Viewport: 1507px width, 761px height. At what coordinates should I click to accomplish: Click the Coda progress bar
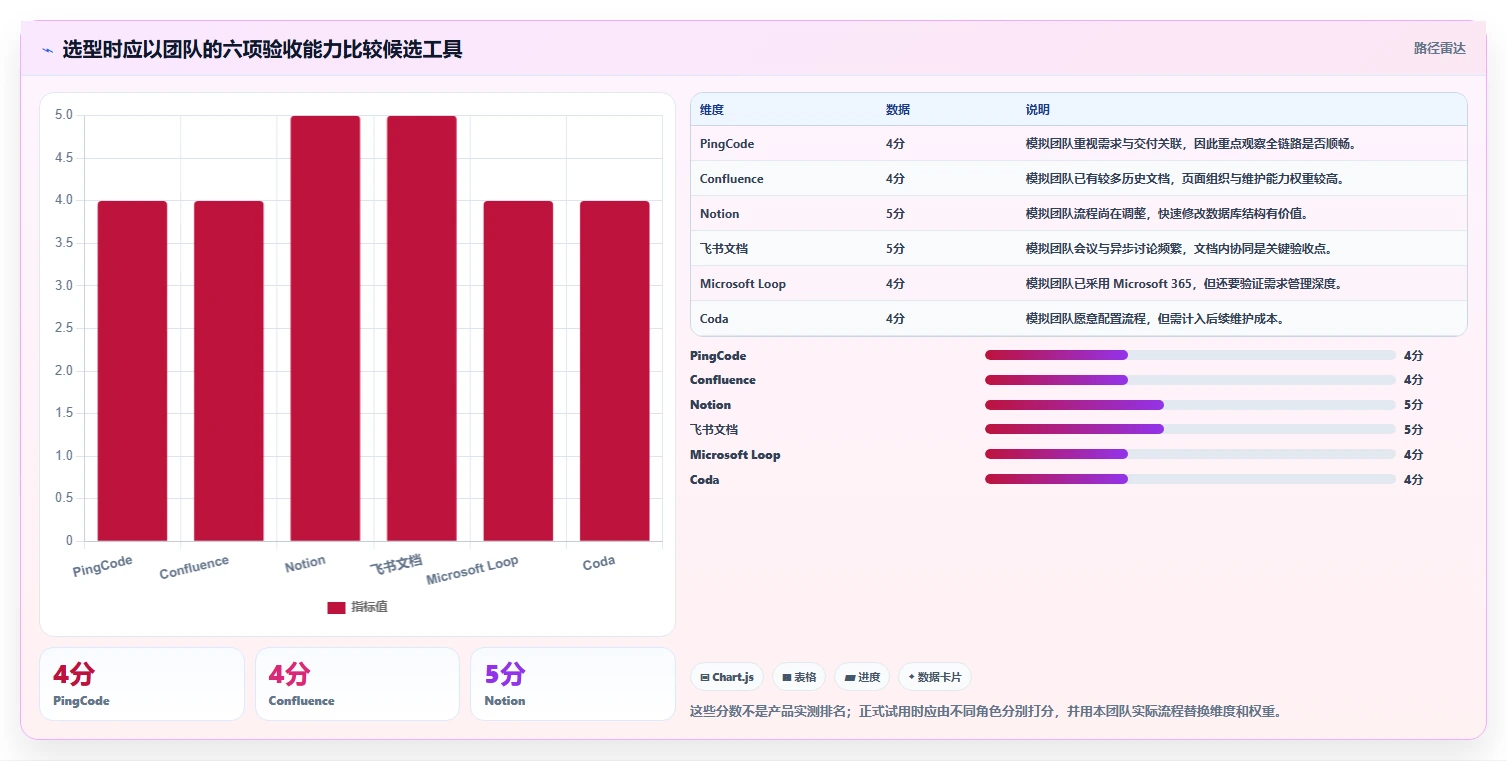[x=1190, y=479]
